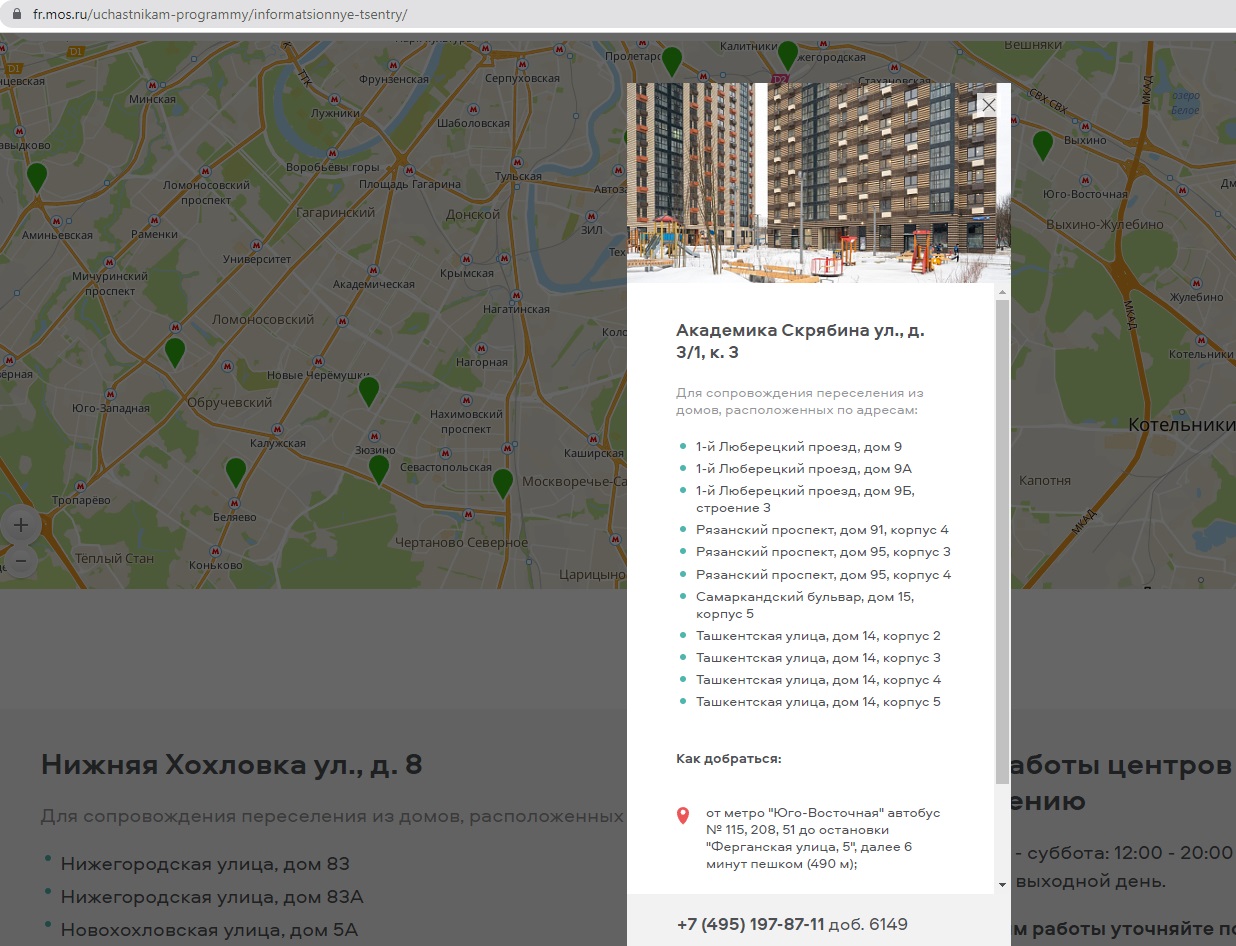Click the green marker near Аминьевская
1236x946 pixels.
pyautogui.click(x=37, y=177)
